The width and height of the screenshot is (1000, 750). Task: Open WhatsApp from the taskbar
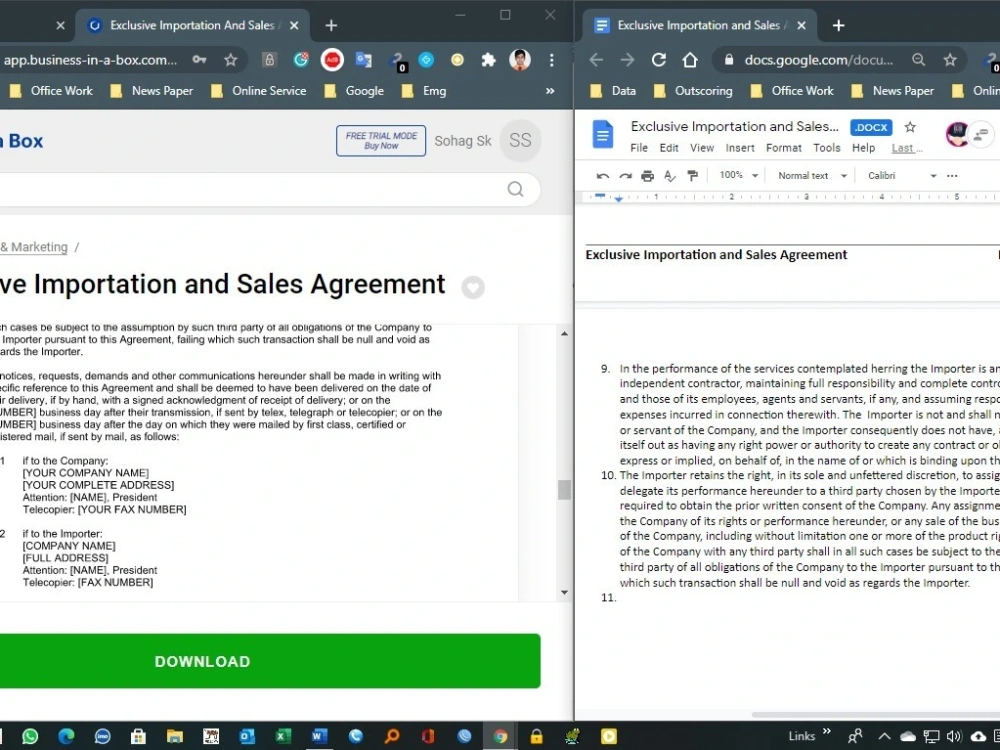30,737
